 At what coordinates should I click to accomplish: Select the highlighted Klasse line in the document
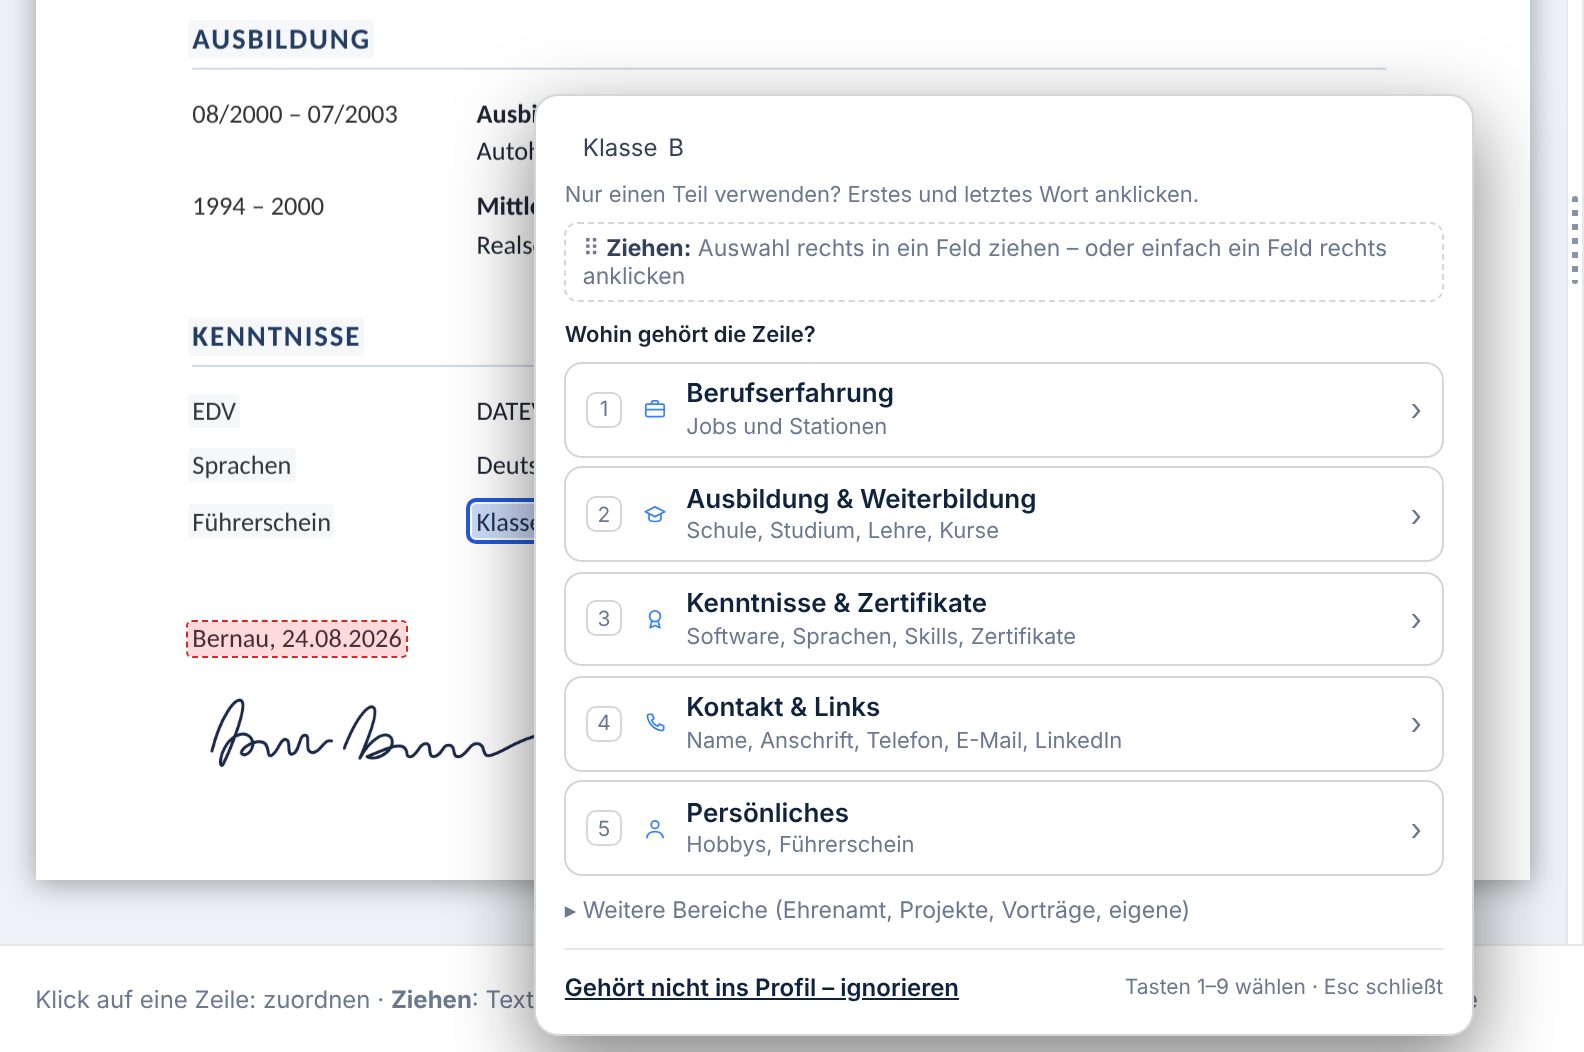click(502, 522)
